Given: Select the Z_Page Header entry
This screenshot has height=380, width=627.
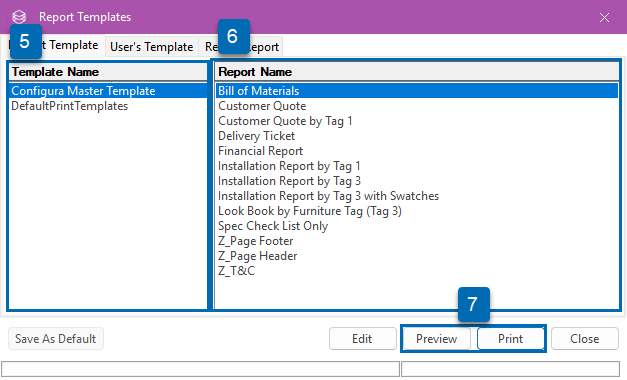Looking at the screenshot, I should (417, 256).
